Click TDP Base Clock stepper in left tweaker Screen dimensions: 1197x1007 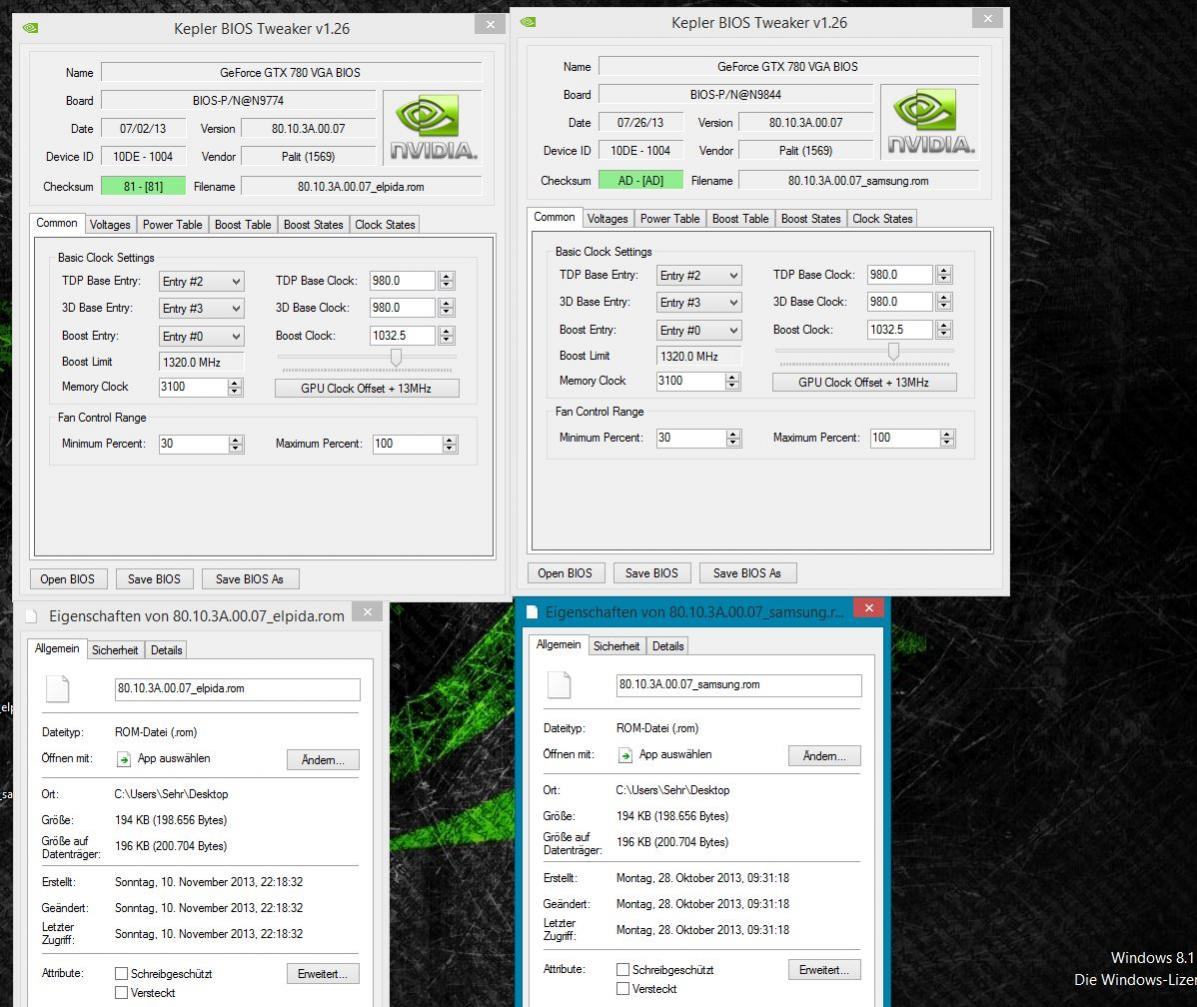pyautogui.click(x=447, y=281)
